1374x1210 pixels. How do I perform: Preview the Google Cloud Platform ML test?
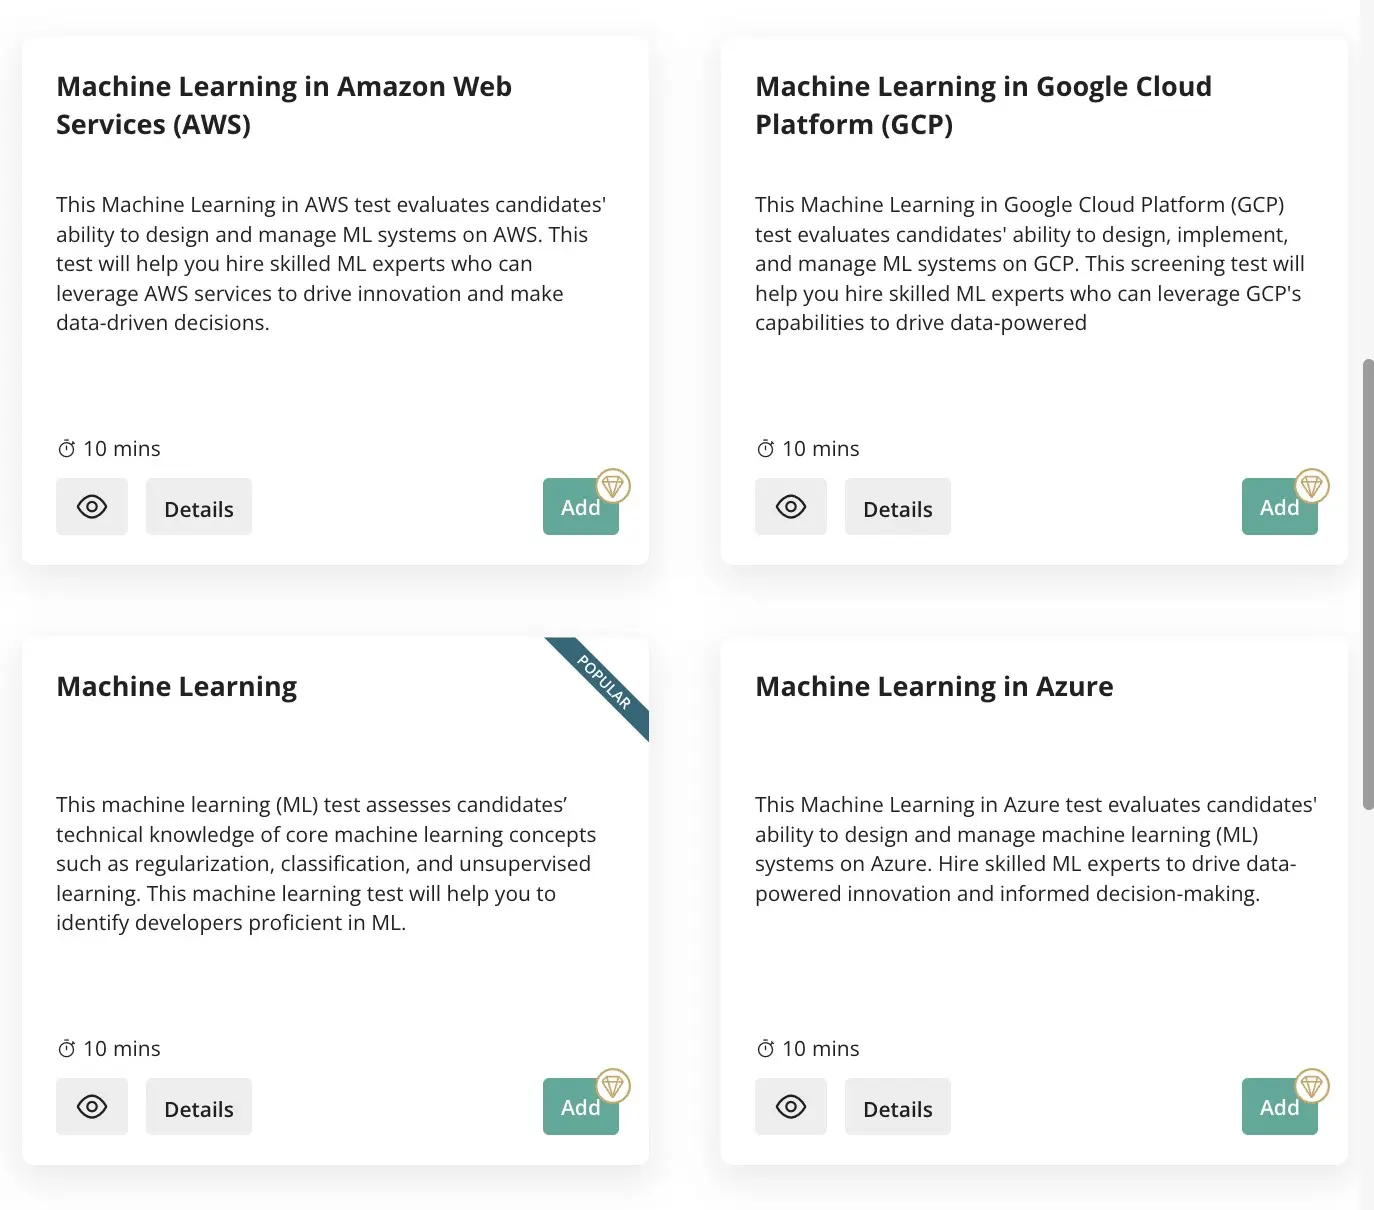(x=790, y=507)
